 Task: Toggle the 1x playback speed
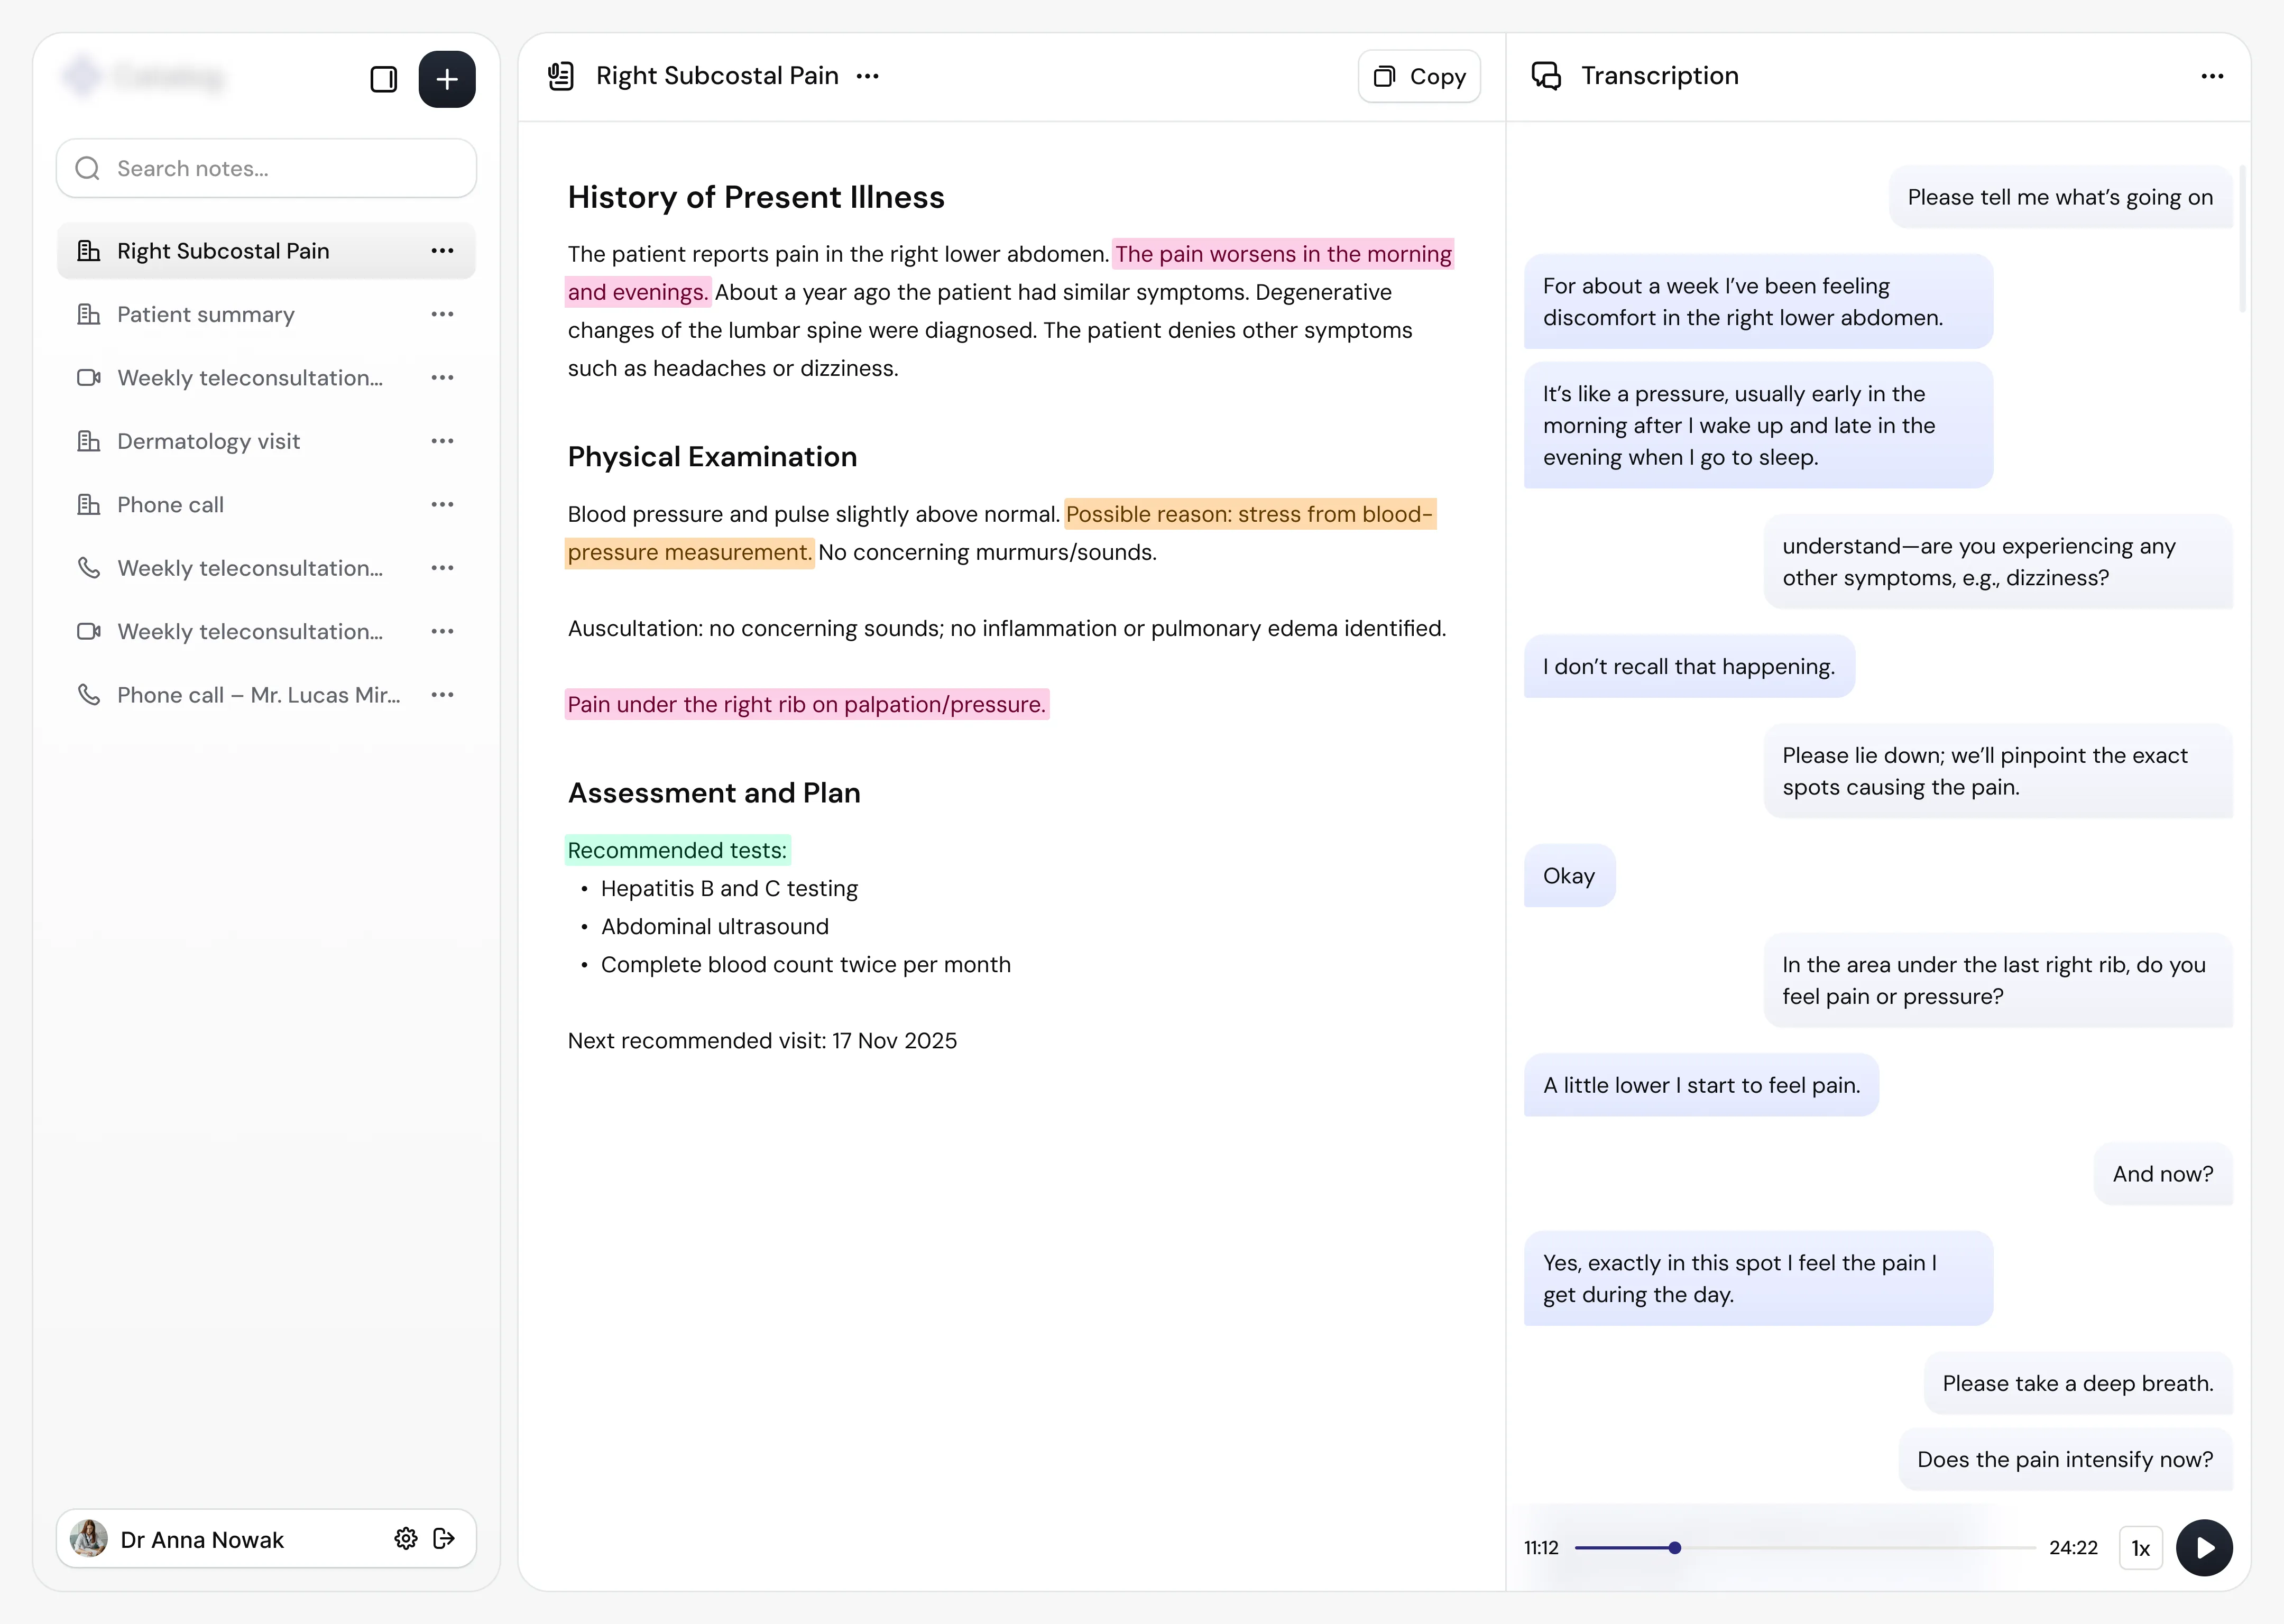pyautogui.click(x=2141, y=1547)
